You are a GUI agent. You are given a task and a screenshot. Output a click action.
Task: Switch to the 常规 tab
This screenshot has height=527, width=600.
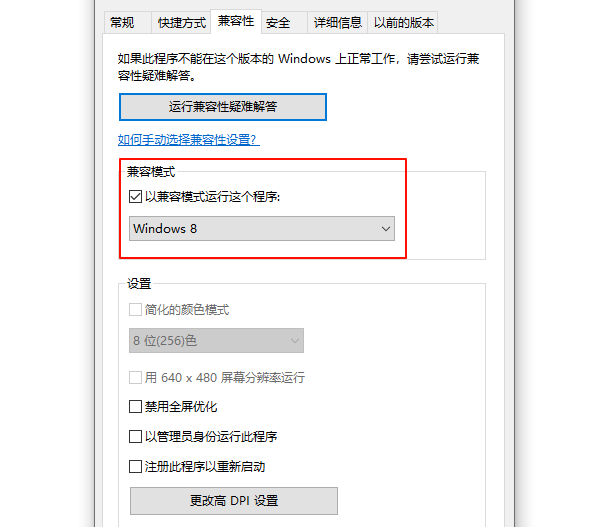(x=122, y=22)
